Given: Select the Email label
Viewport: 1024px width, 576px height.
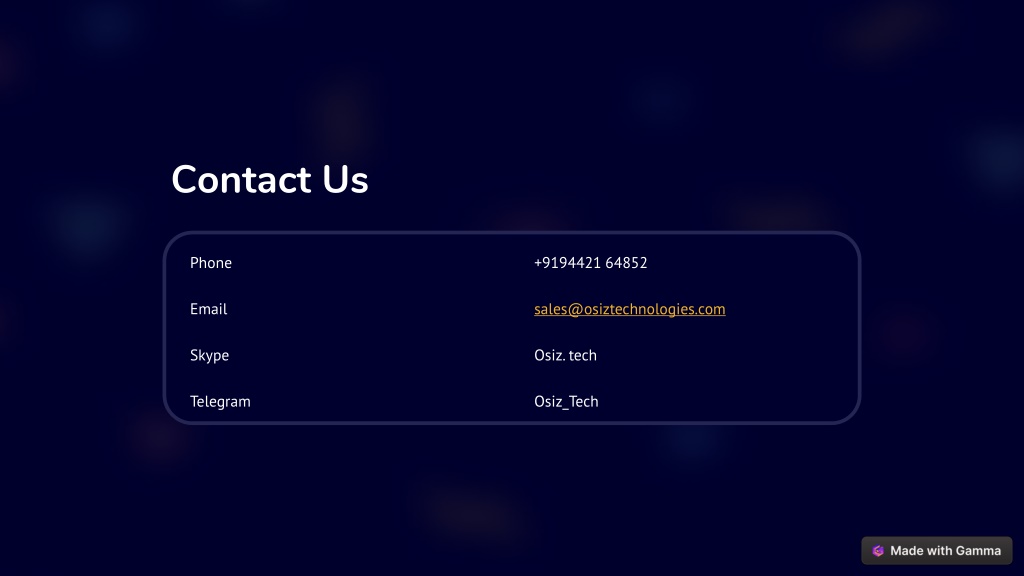Looking at the screenshot, I should (x=208, y=309).
